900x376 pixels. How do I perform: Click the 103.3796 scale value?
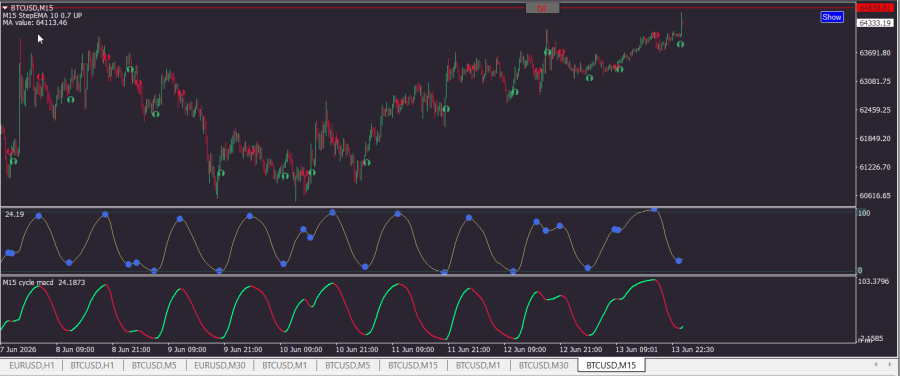pyautogui.click(x=873, y=281)
